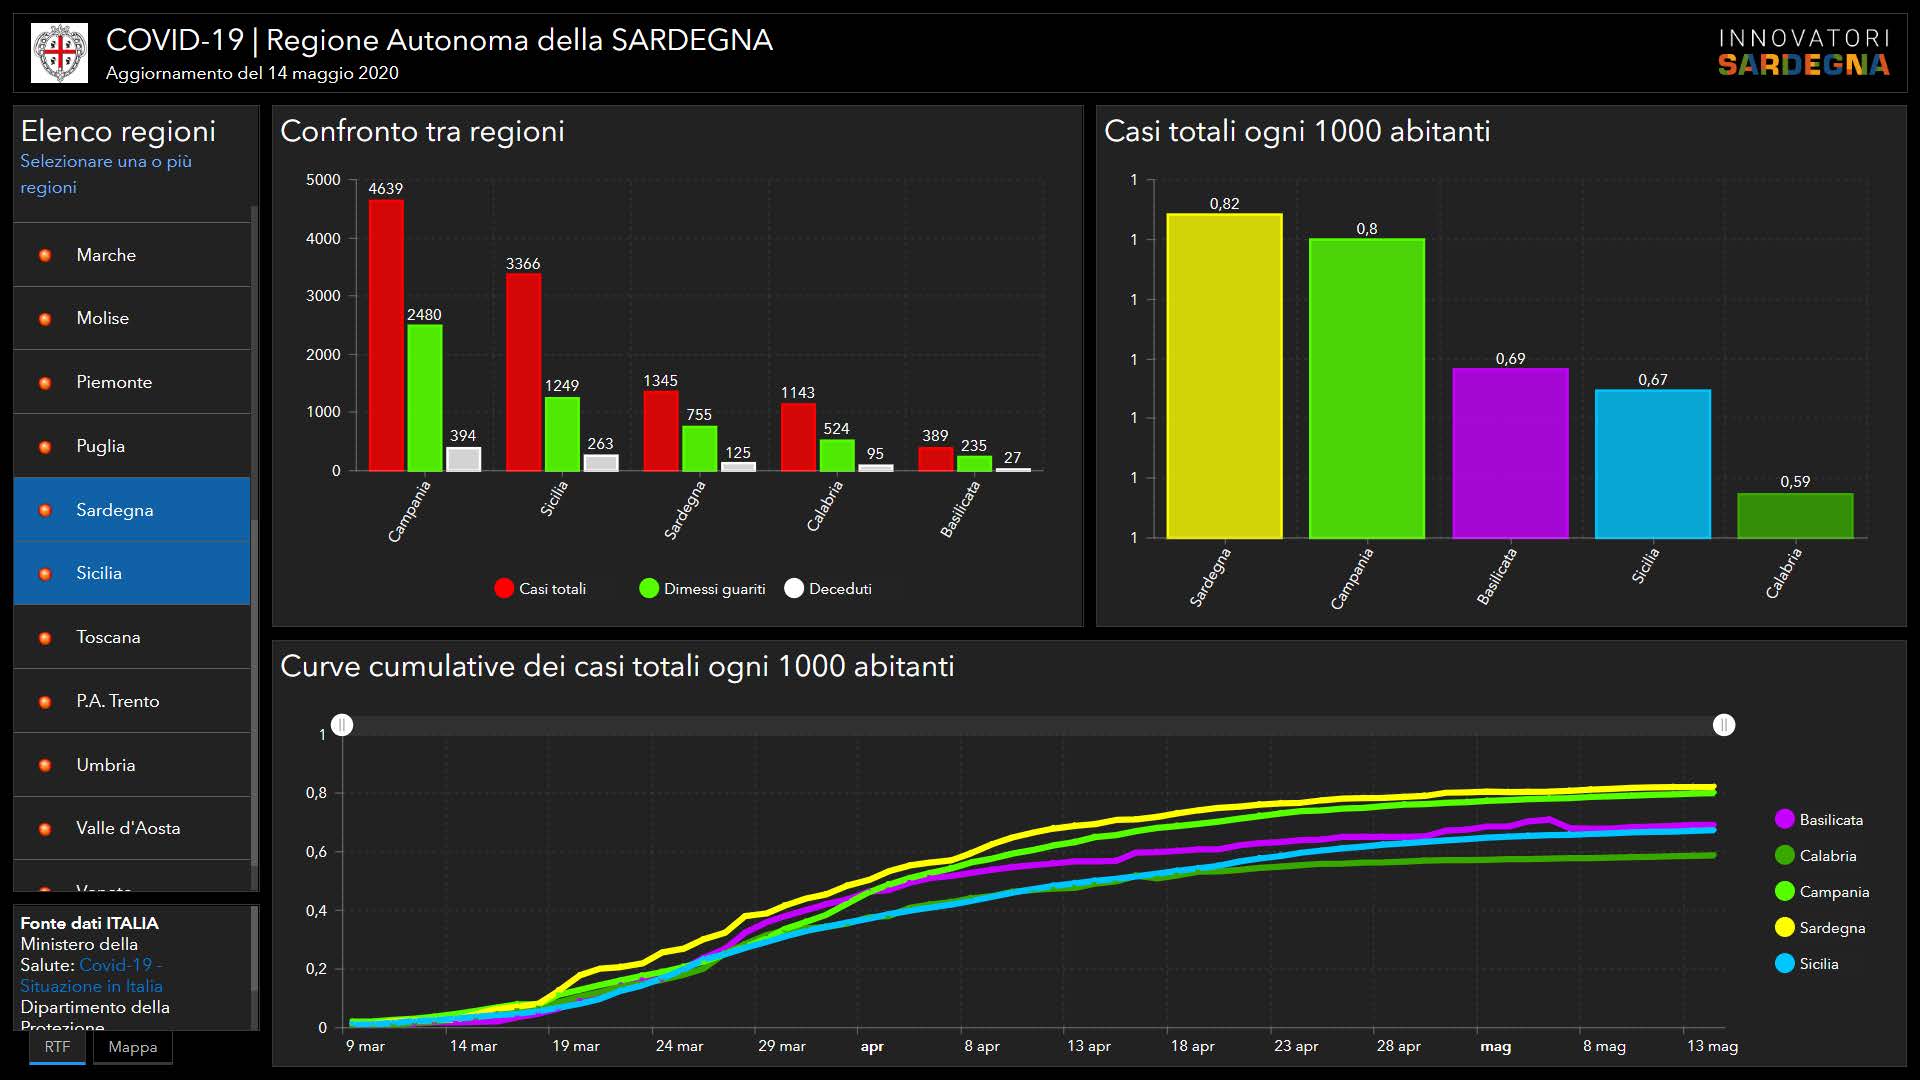Click the Sardegna region crest logo
This screenshot has width=1920, height=1080.
(59, 53)
